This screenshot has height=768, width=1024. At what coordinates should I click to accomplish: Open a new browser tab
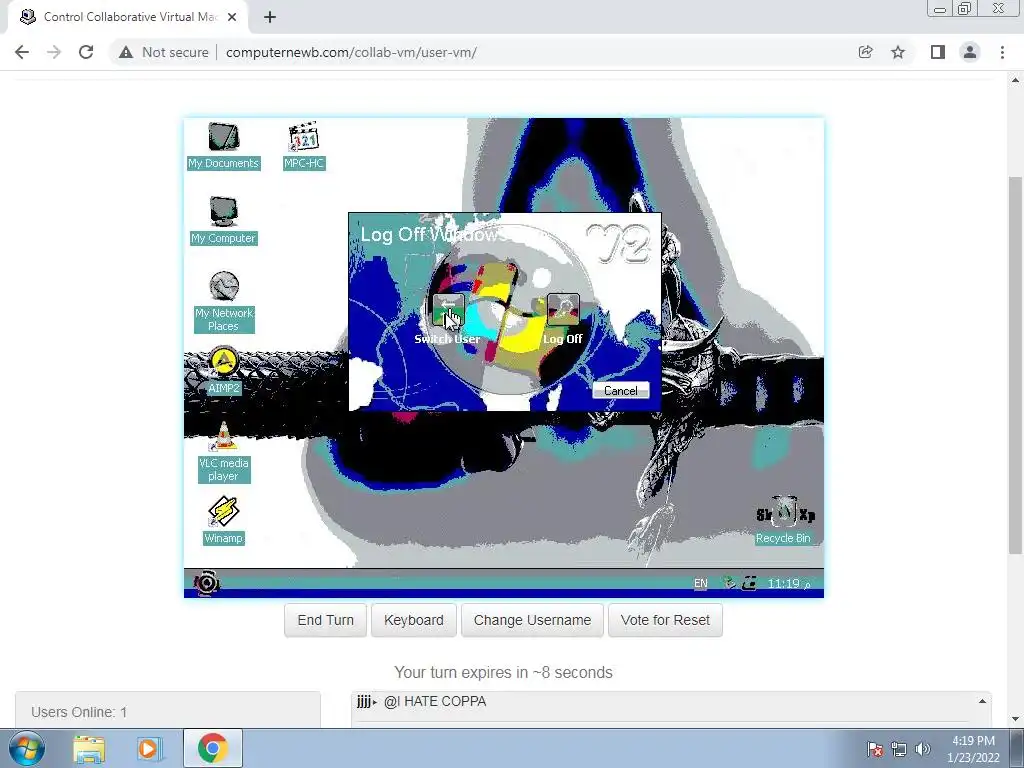point(270,17)
